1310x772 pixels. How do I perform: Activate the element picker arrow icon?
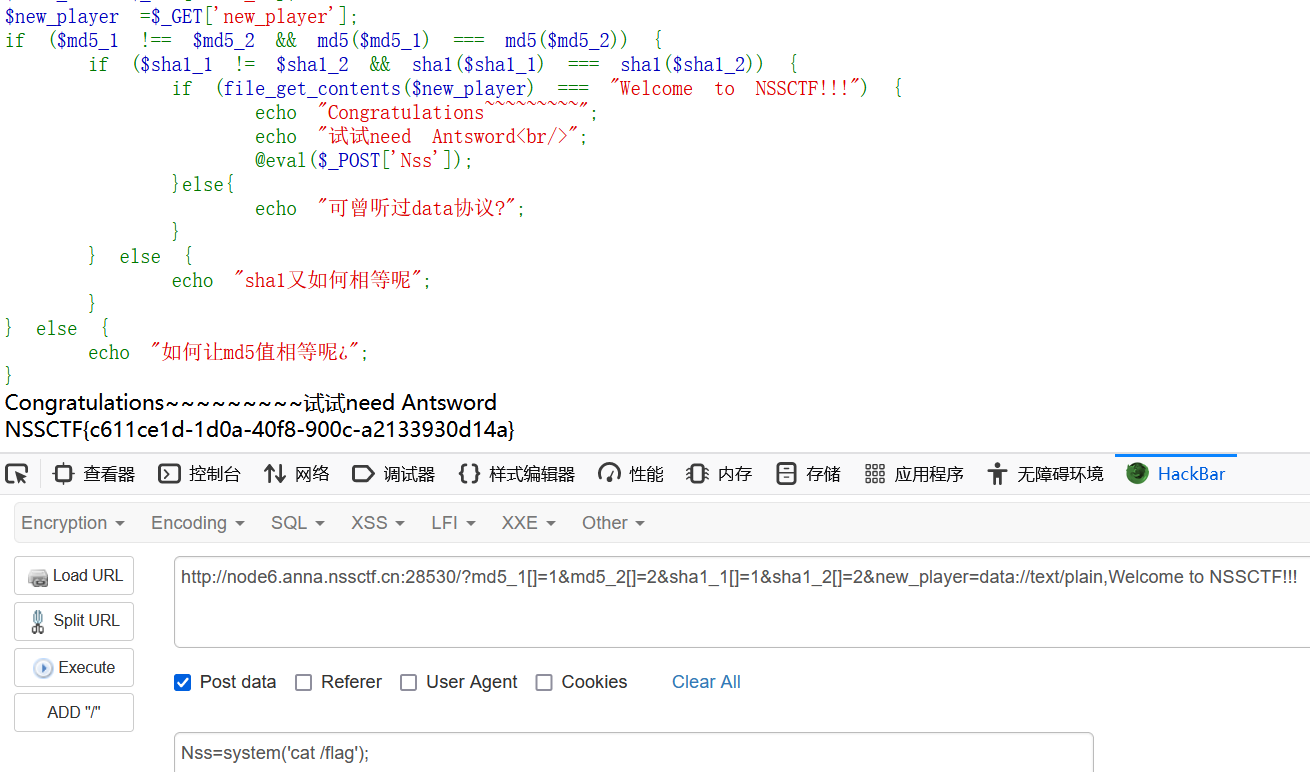pyautogui.click(x=16, y=474)
